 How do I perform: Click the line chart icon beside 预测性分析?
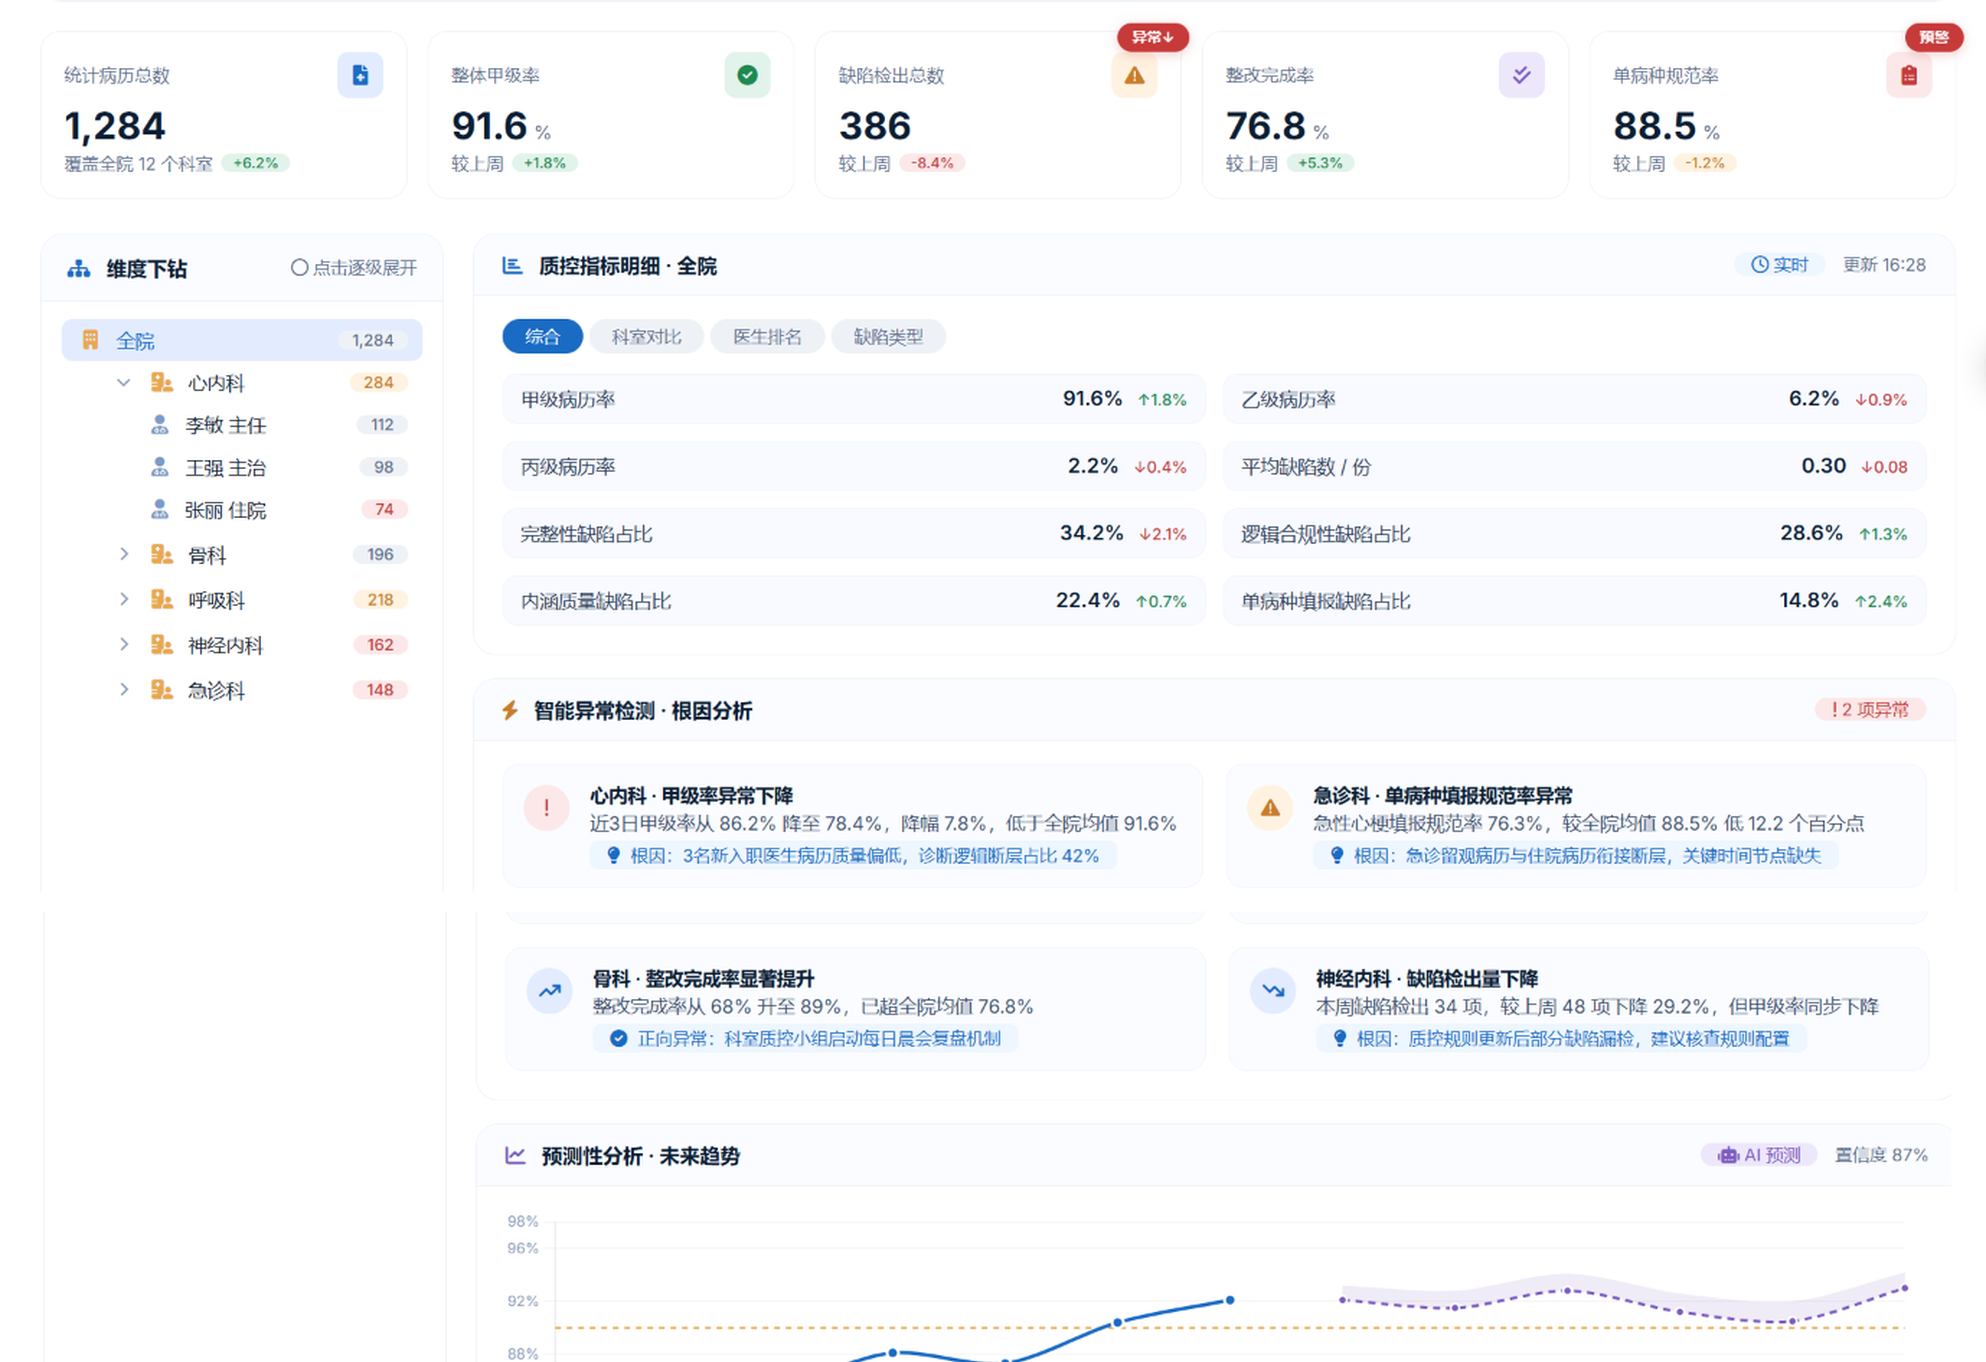[x=515, y=1156]
